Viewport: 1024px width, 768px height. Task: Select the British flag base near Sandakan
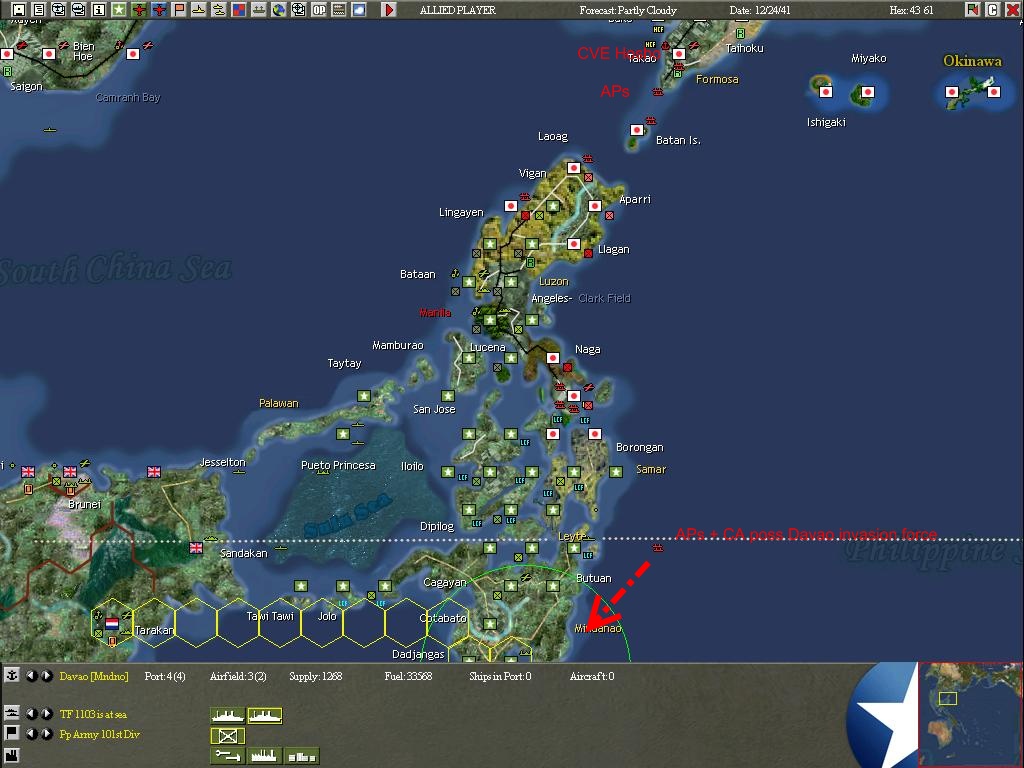[196, 547]
